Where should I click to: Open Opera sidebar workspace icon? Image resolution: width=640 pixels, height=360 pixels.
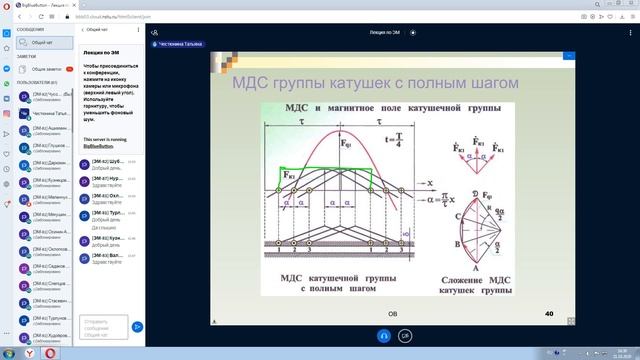(x=7, y=33)
